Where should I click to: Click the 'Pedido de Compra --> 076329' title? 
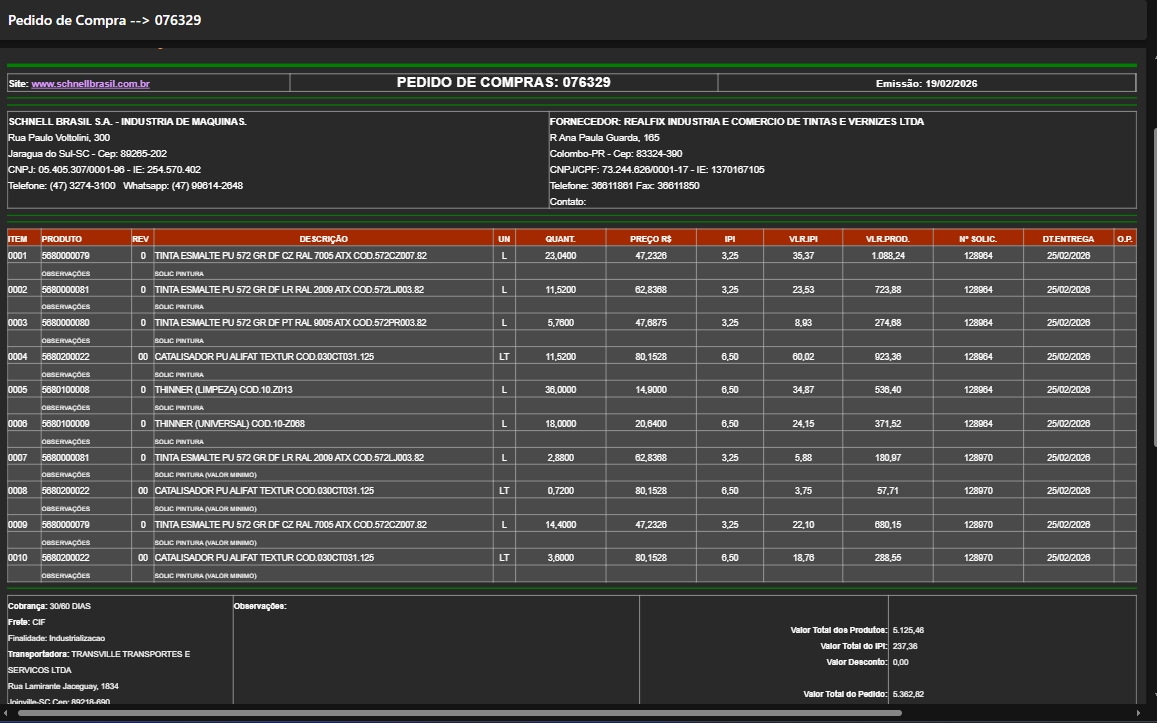click(x=104, y=20)
